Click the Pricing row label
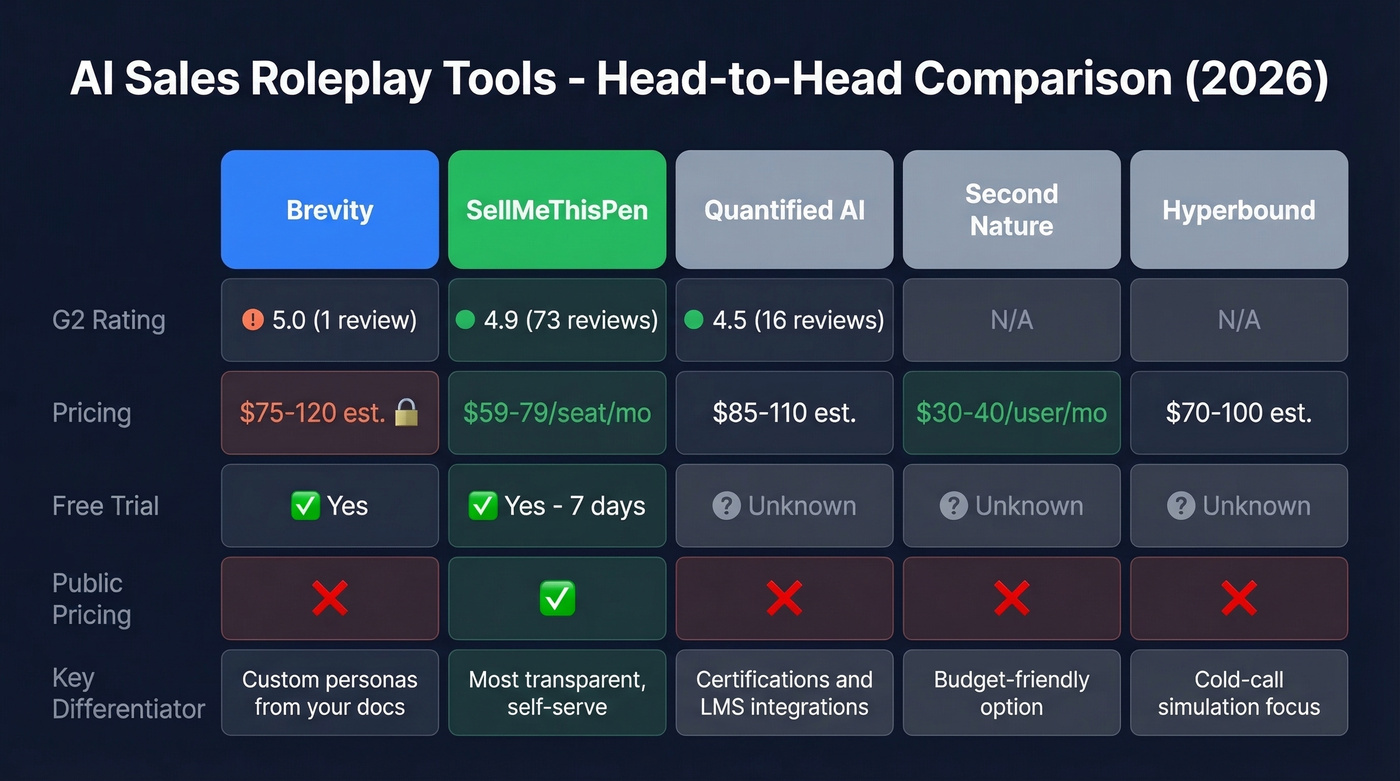The width and height of the screenshot is (1400, 781). (92, 413)
